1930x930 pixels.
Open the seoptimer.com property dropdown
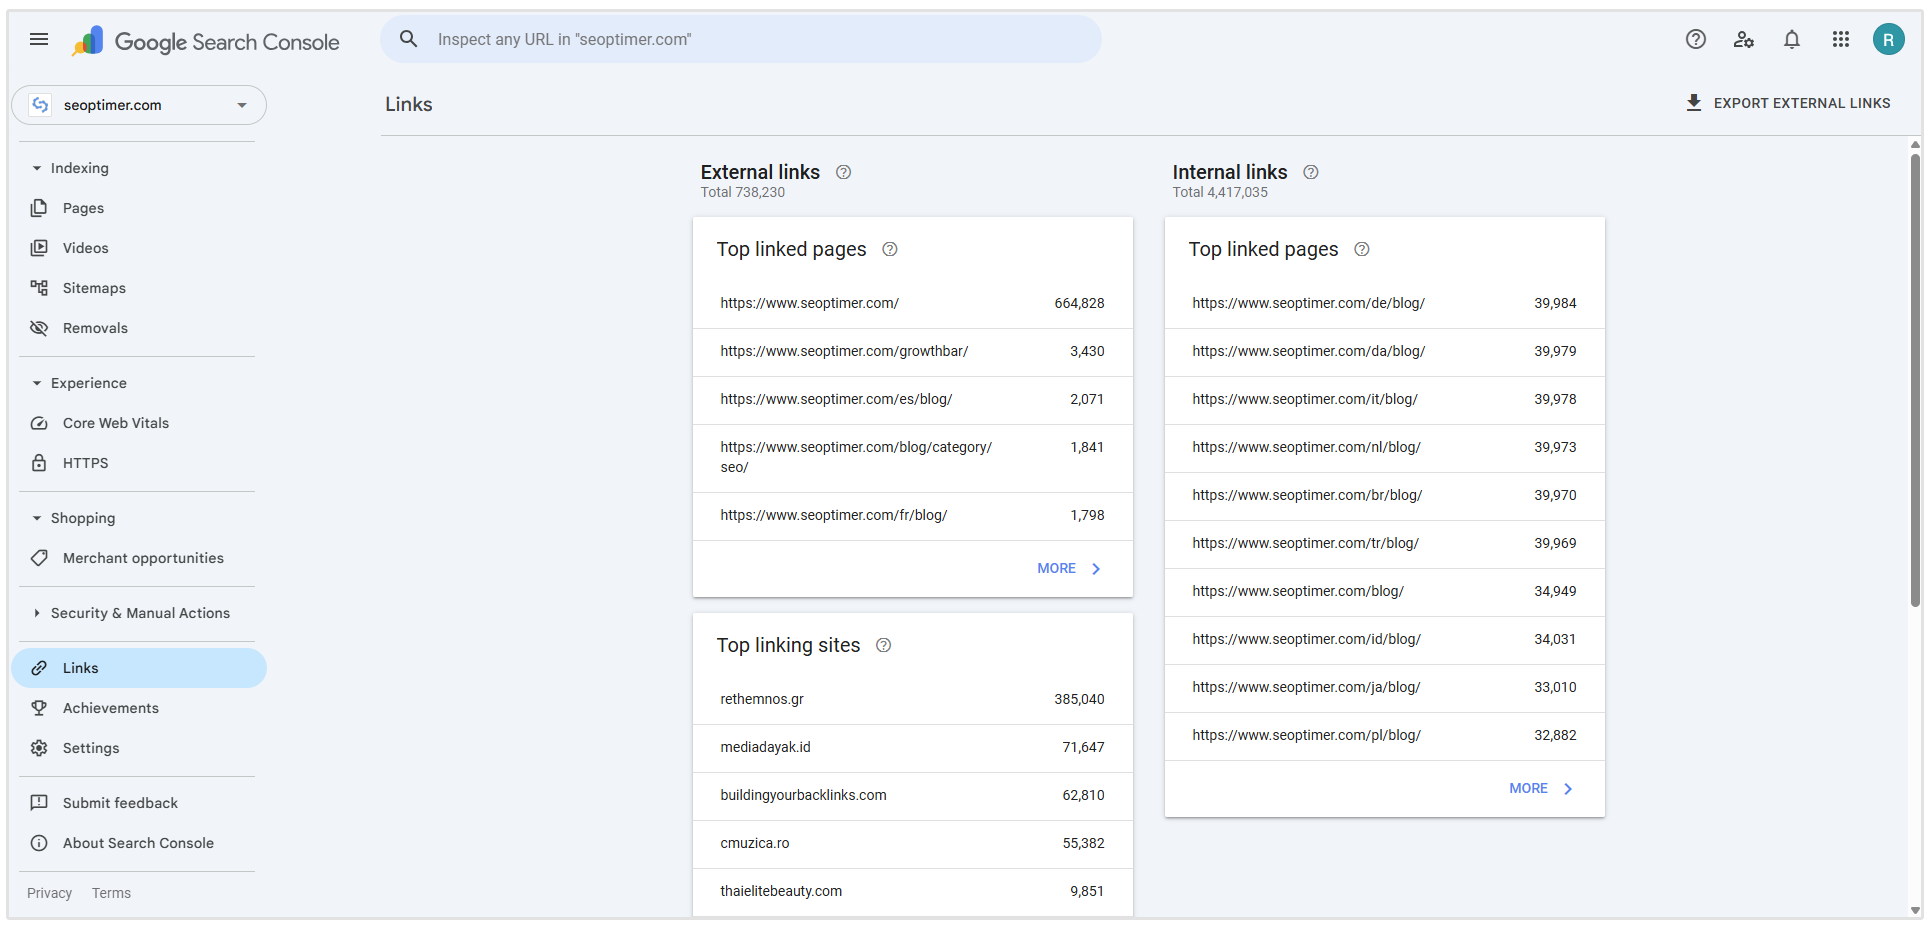[x=139, y=105]
